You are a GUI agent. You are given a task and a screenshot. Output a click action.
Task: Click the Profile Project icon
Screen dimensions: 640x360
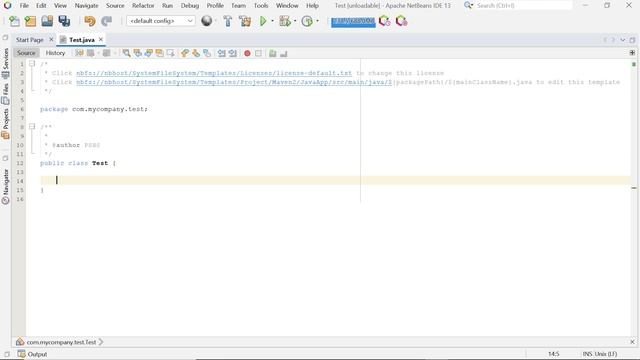[307, 21]
